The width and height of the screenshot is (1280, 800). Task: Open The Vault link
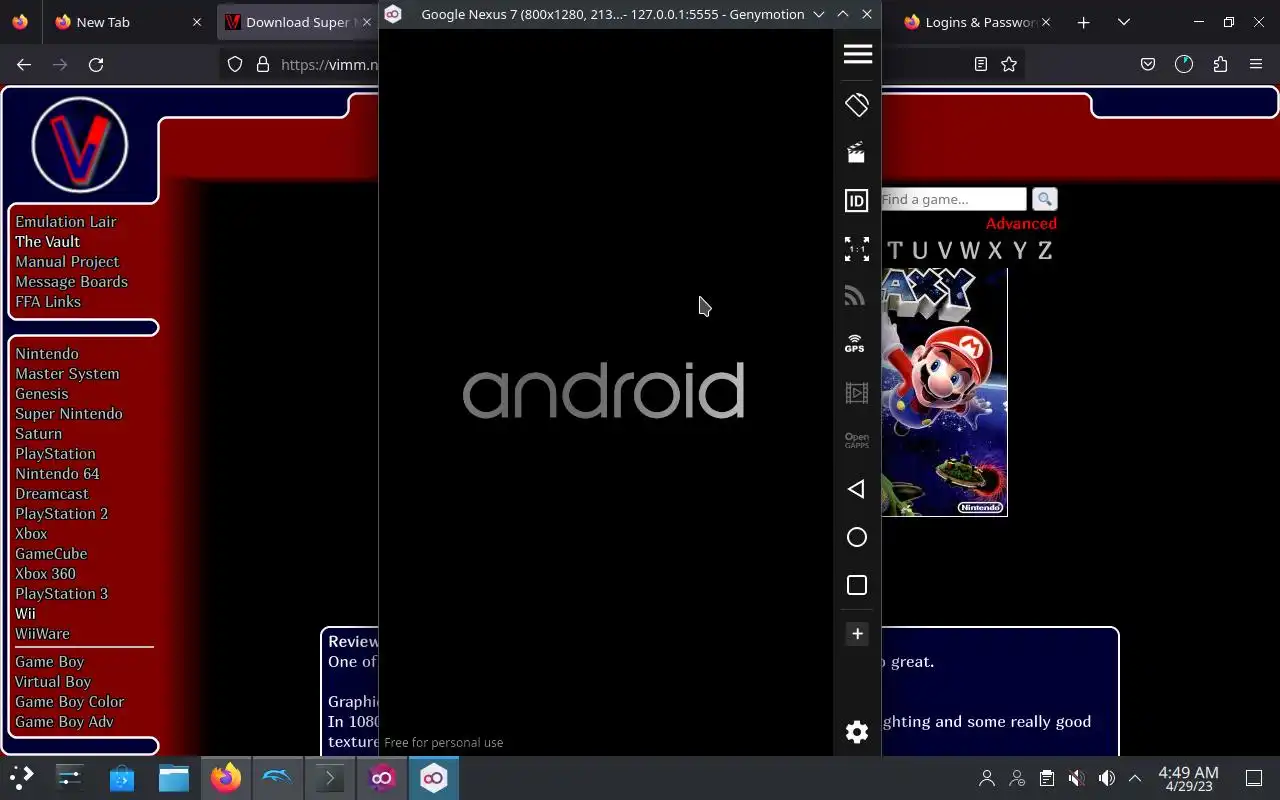47,241
